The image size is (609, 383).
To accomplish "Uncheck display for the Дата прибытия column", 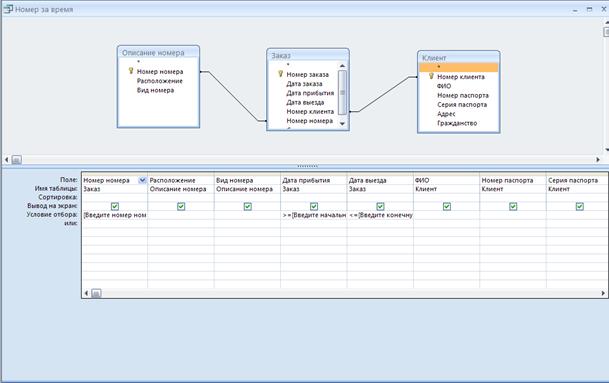I will coord(314,206).
